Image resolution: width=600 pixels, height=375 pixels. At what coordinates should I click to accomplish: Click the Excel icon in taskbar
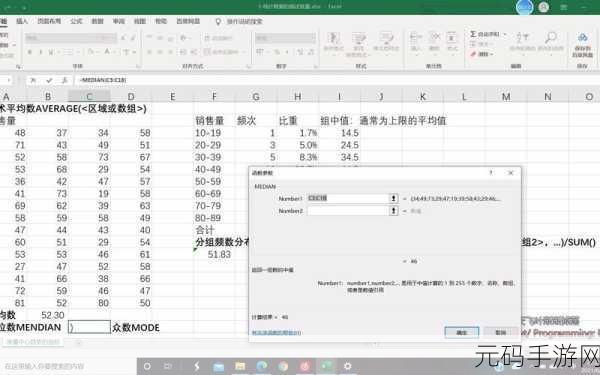tap(326, 366)
